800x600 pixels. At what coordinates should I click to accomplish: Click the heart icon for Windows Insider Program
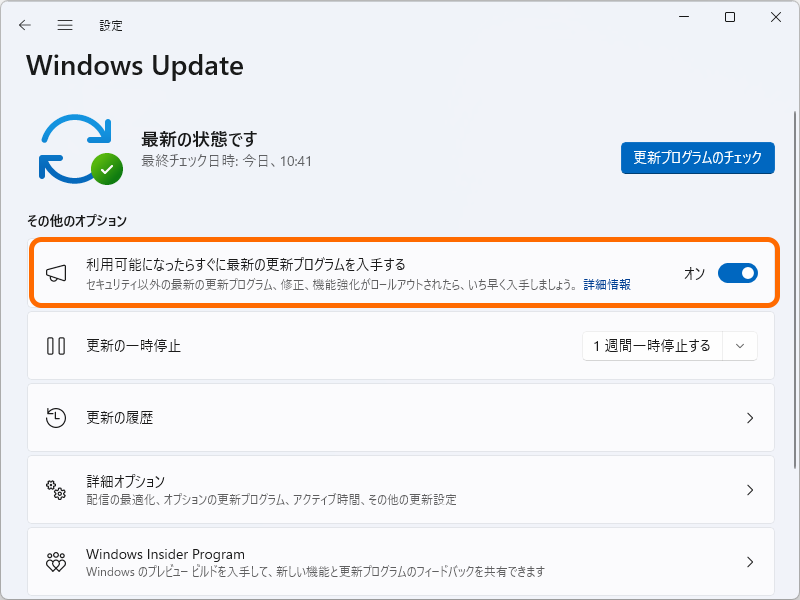(57, 560)
